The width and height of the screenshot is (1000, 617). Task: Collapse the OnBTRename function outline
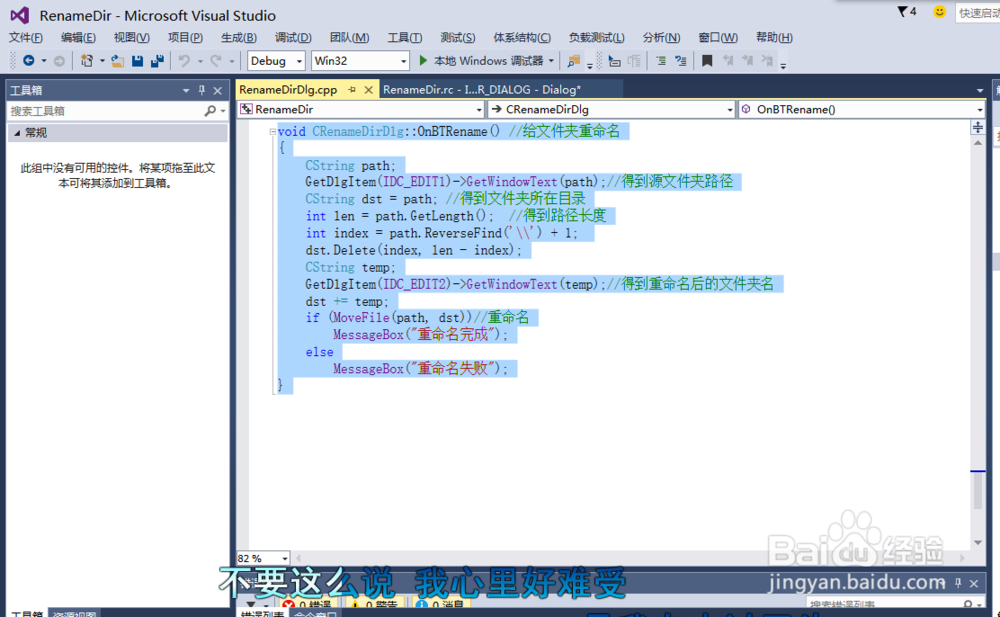[272, 132]
